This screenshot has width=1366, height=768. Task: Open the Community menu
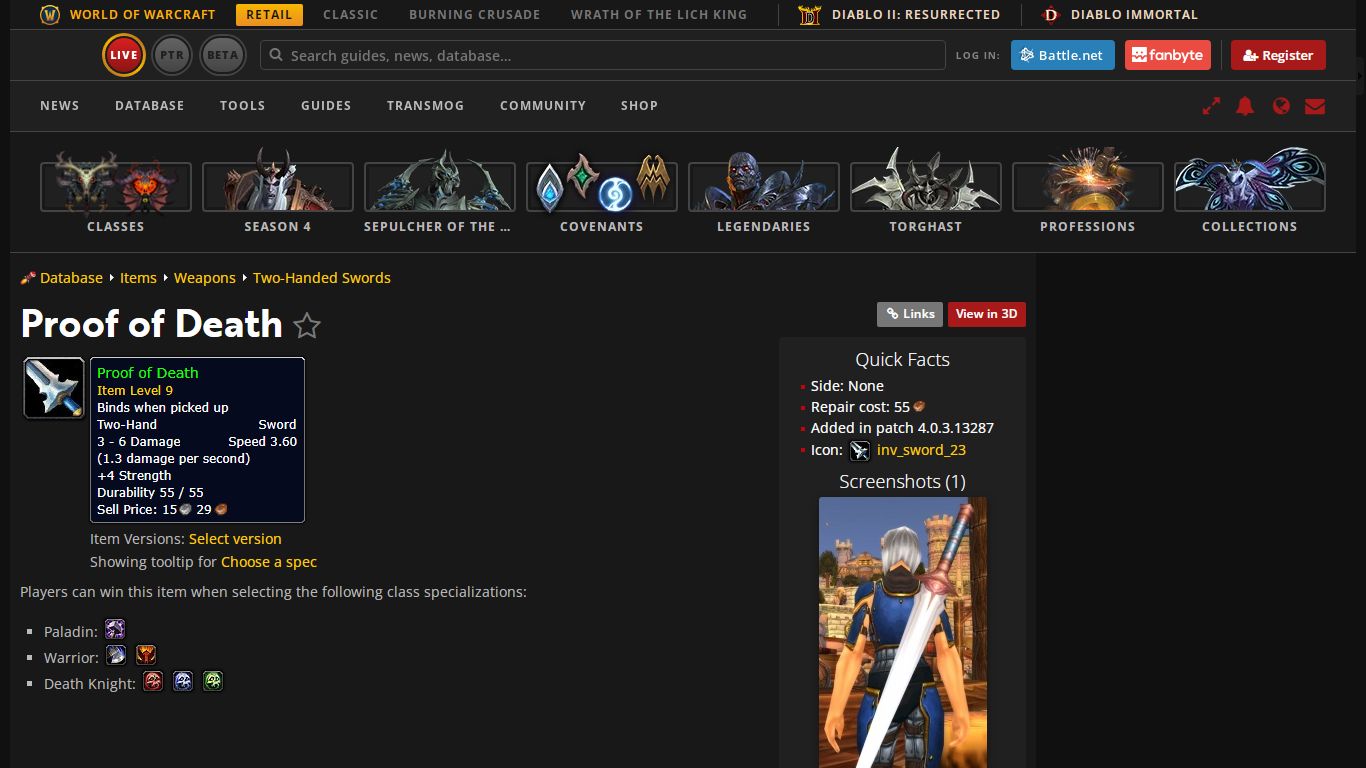point(543,105)
